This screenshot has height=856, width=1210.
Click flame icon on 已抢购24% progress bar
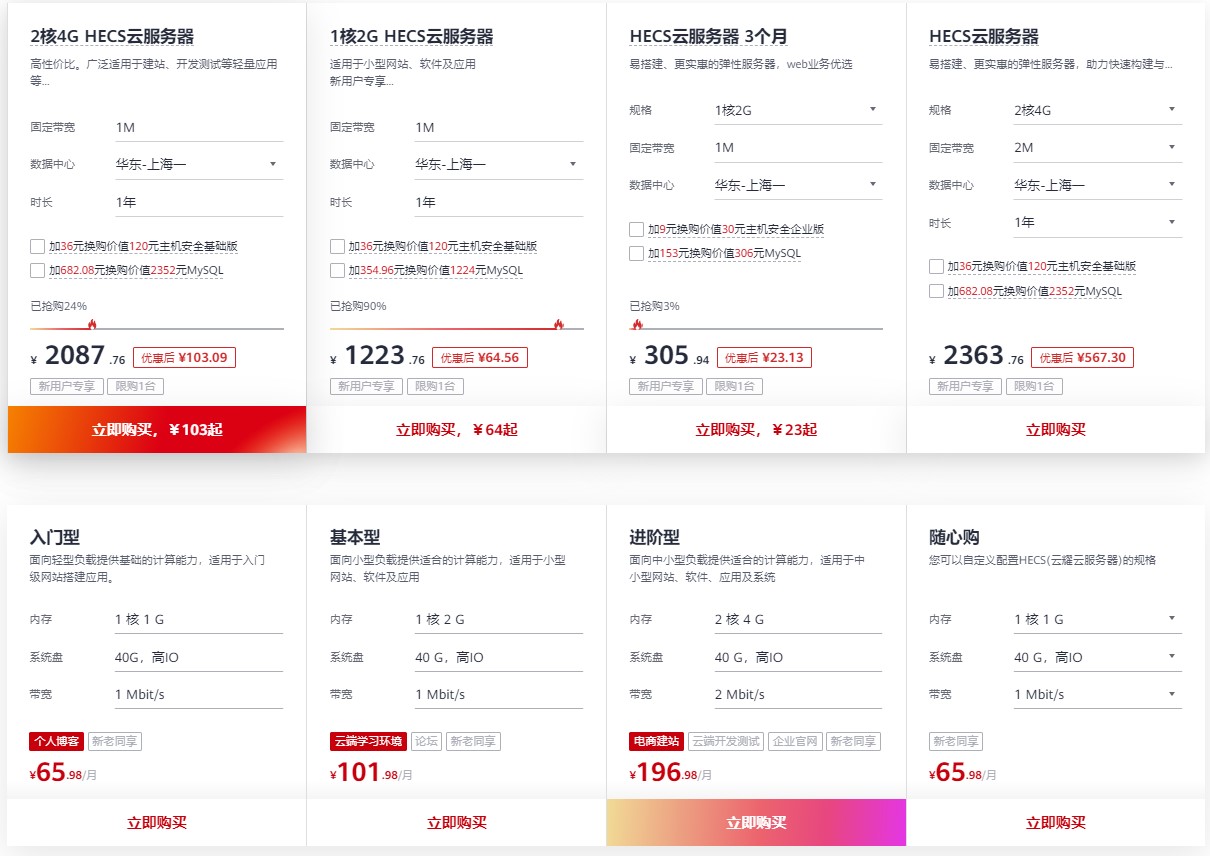pos(92,323)
